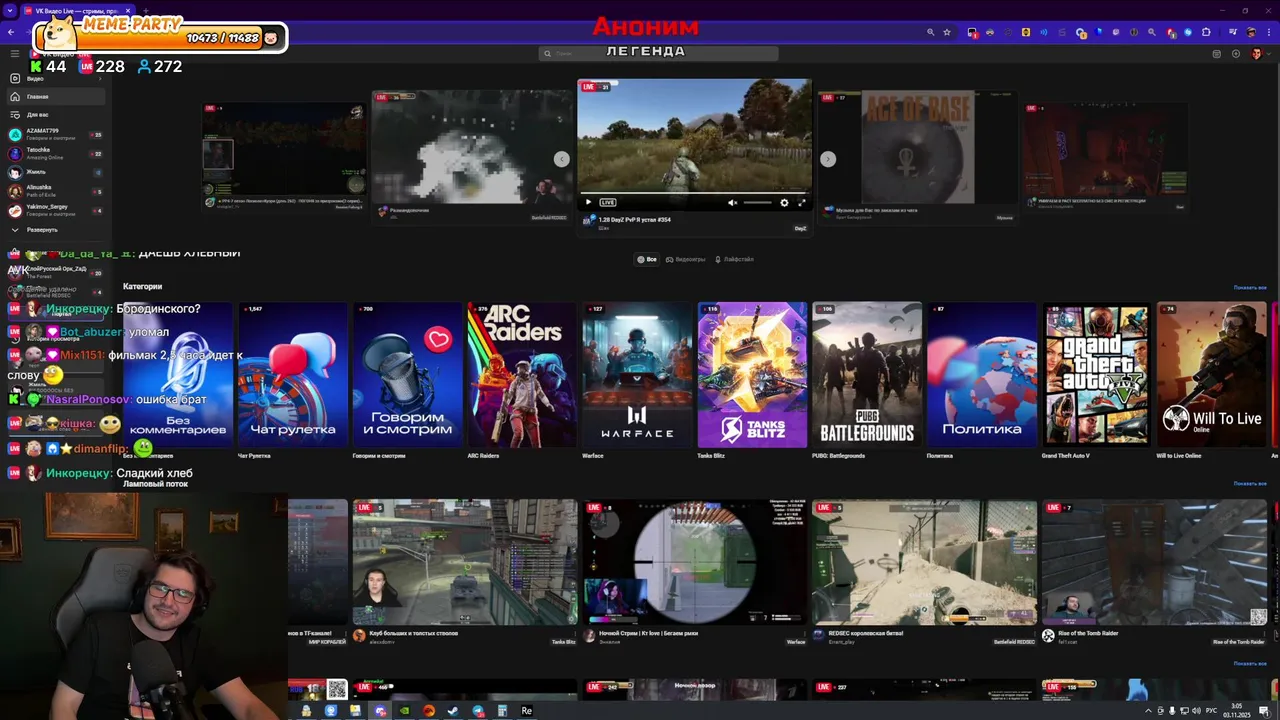The image size is (1280, 720).
Task: Go back with the browser back arrow
Action: (x=11, y=32)
